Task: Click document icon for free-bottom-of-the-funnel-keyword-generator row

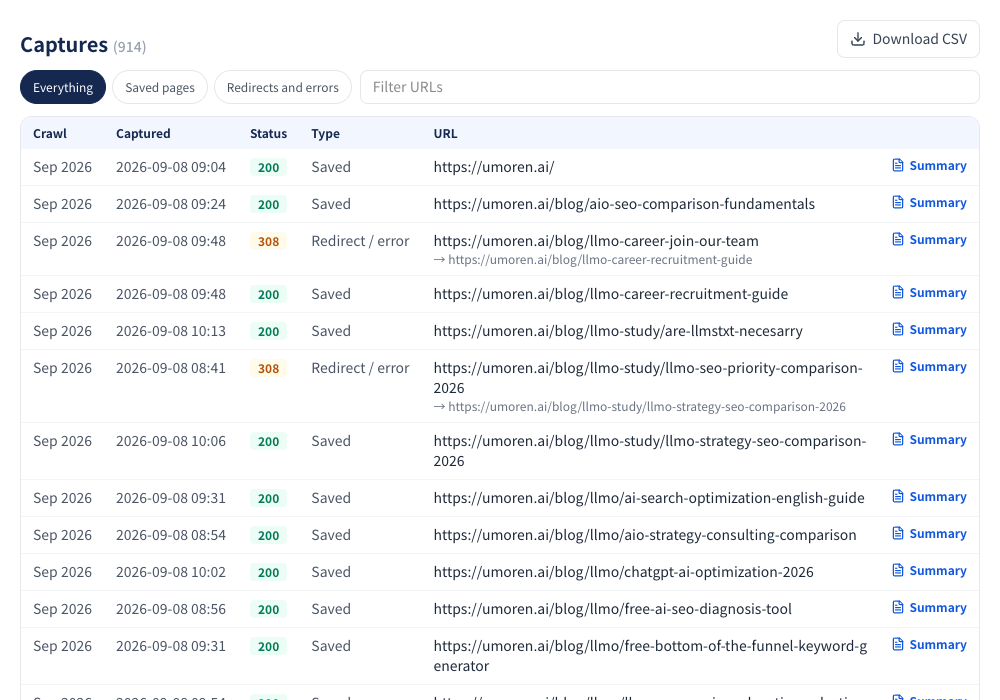Action: 898,644
